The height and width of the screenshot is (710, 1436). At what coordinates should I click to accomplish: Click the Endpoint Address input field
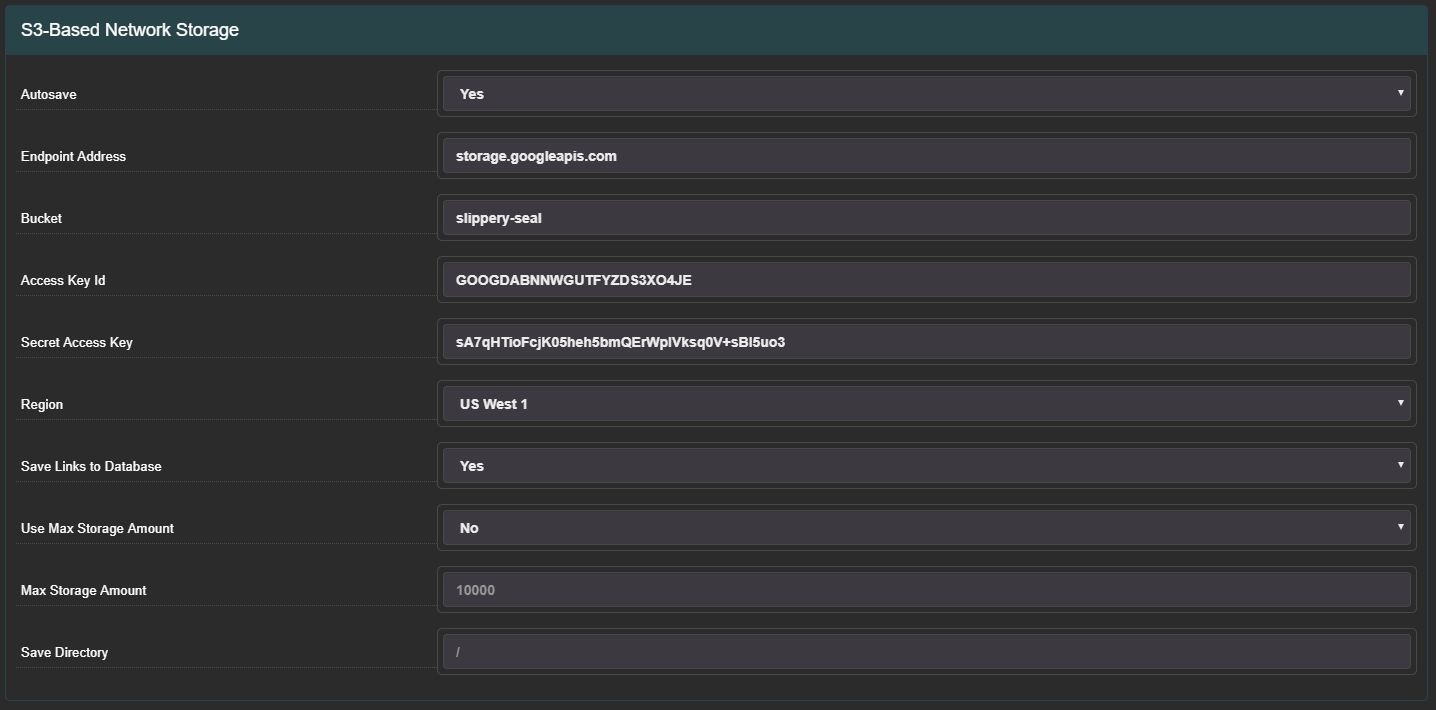[x=927, y=156]
